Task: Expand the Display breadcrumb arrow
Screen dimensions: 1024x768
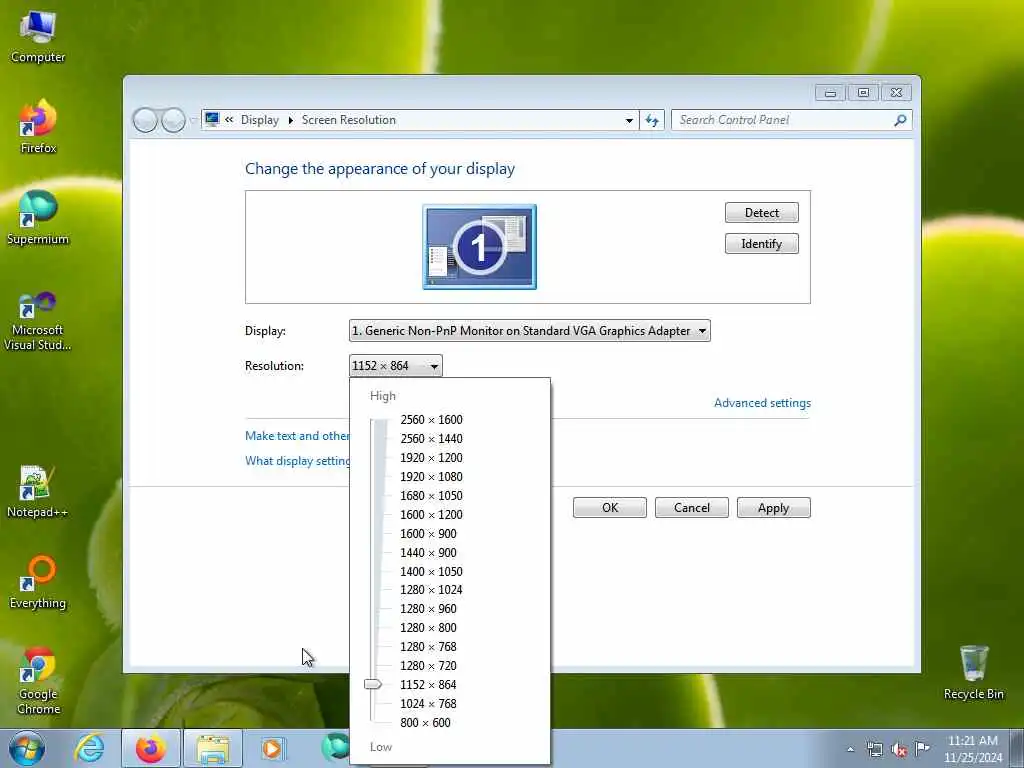Action: click(291, 120)
